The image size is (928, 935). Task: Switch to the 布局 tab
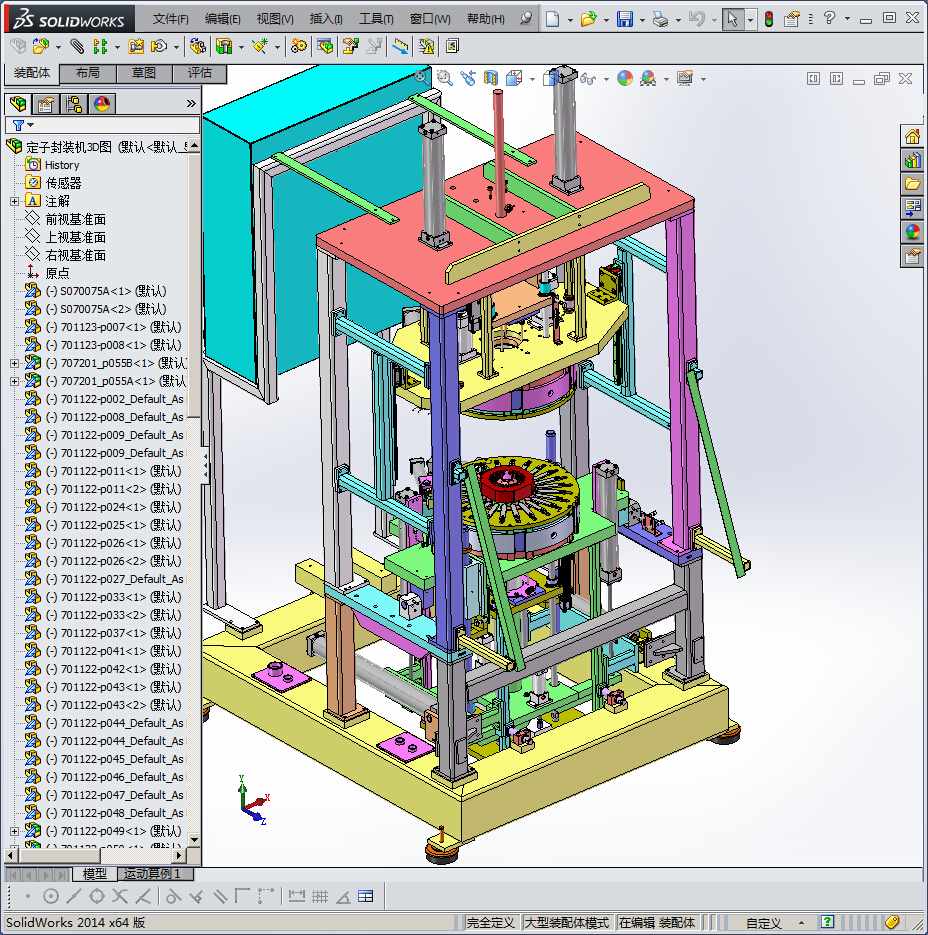(88, 73)
